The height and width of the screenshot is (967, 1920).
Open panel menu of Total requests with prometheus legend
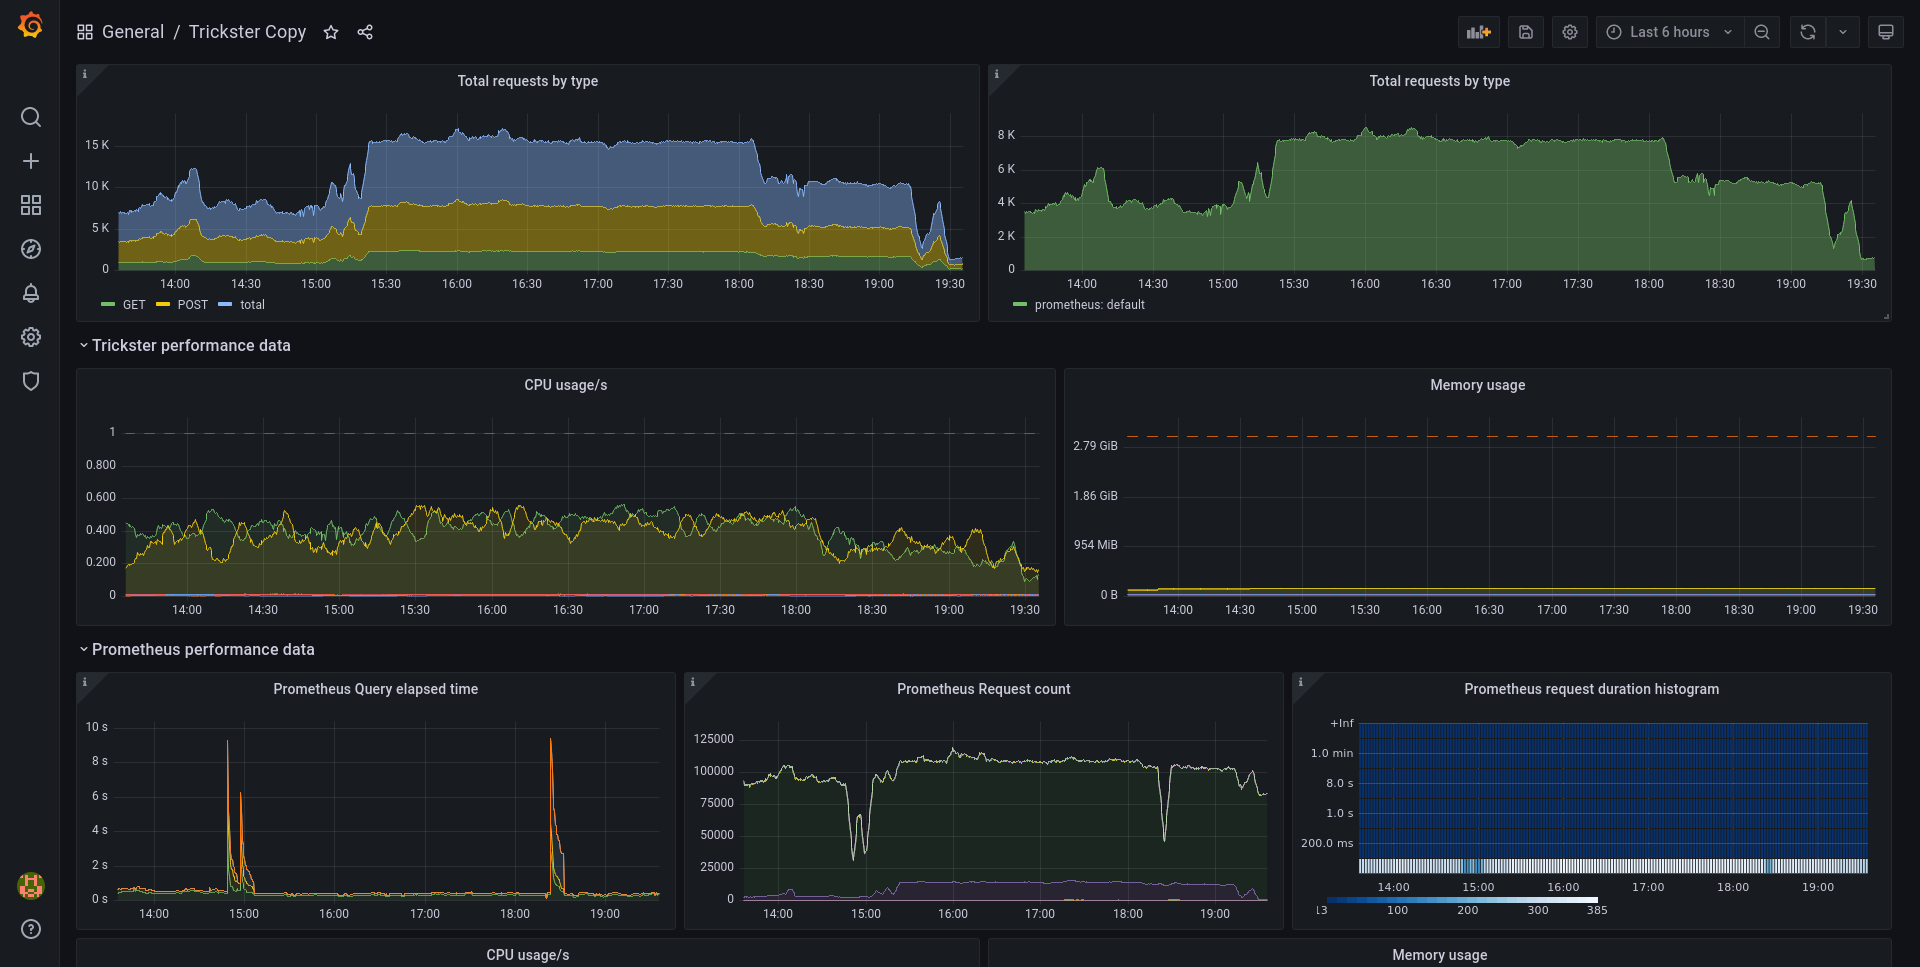tap(1440, 81)
